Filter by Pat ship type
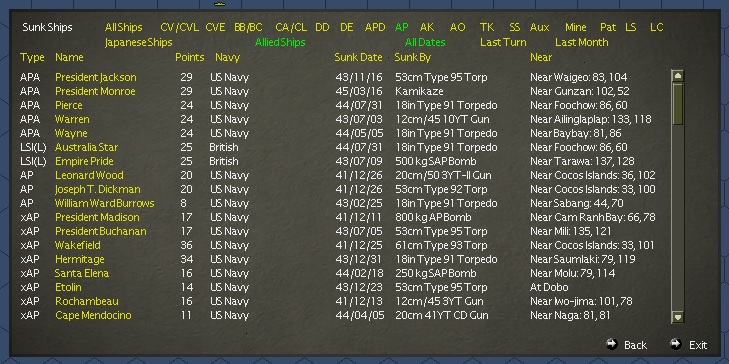Screen dimensions: 729x364 point(608,27)
